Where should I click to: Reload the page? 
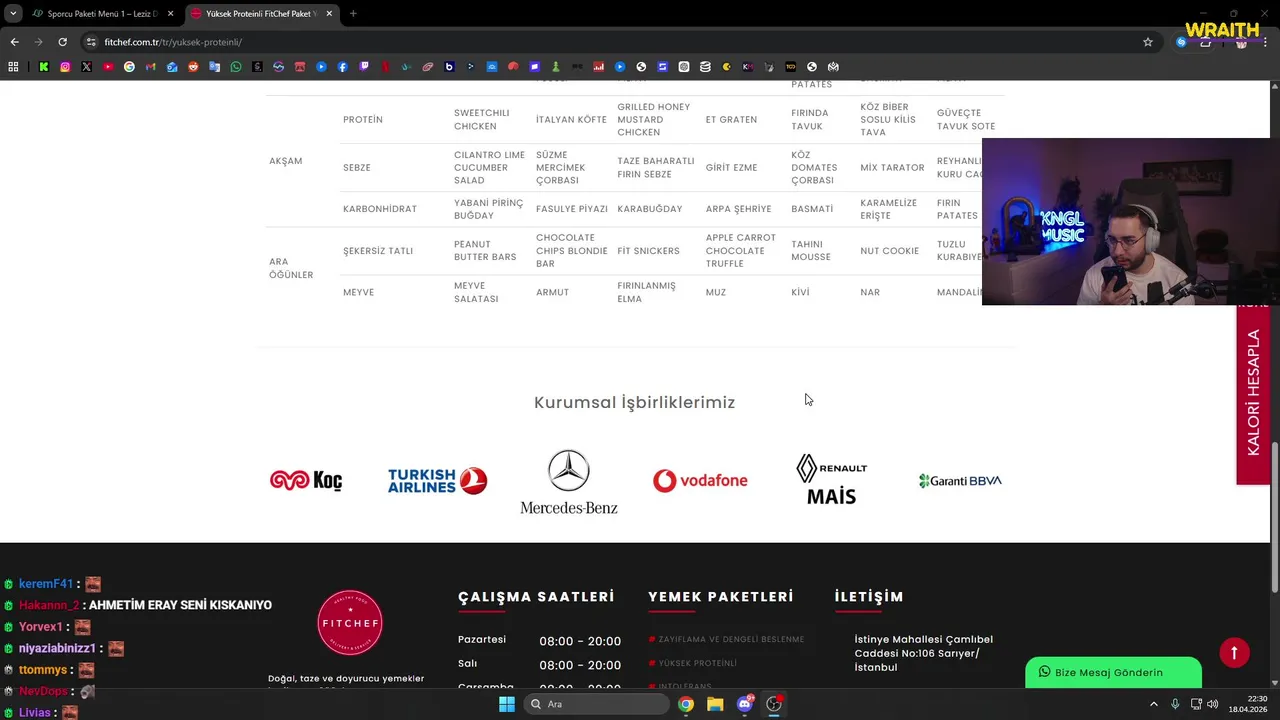coord(62,42)
